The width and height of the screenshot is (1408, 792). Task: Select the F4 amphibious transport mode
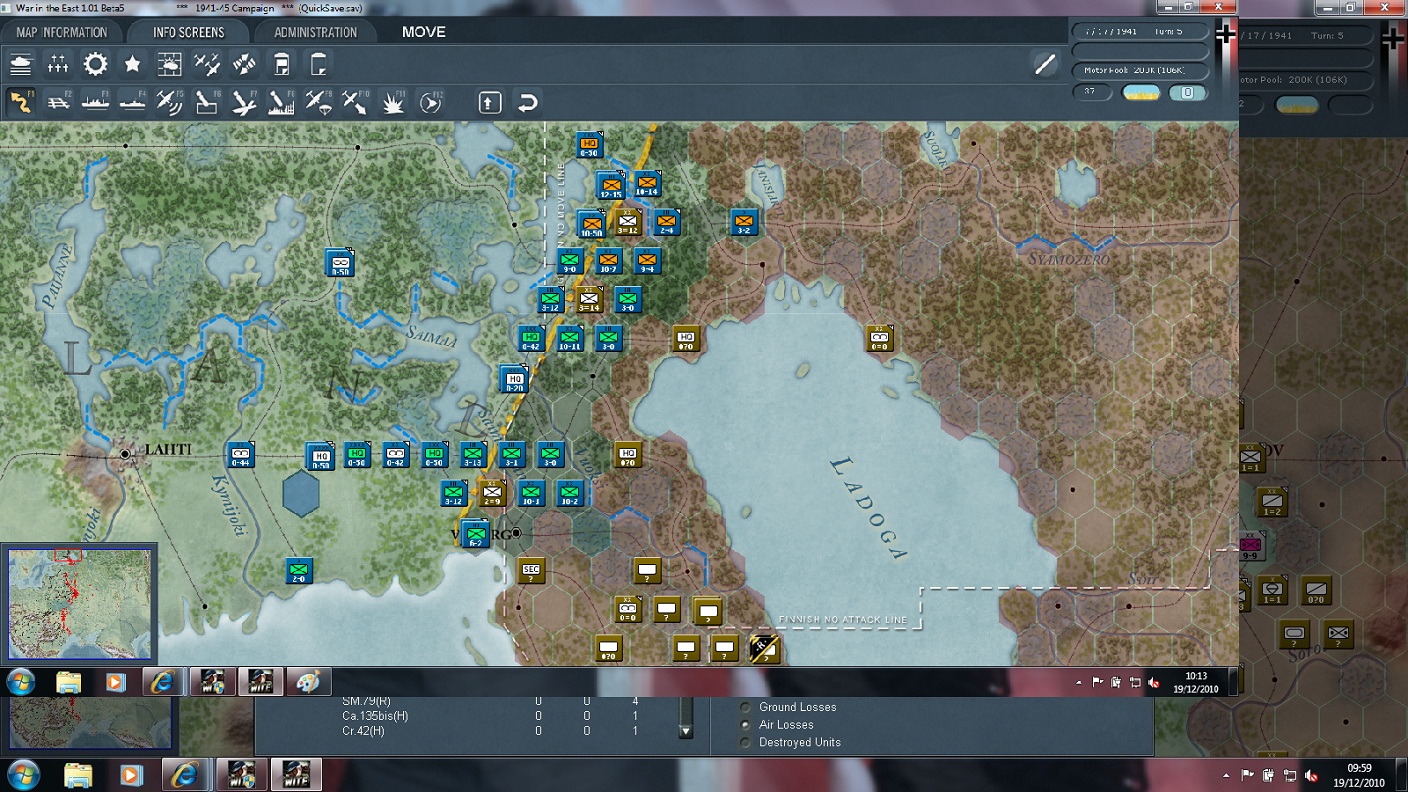[132, 102]
